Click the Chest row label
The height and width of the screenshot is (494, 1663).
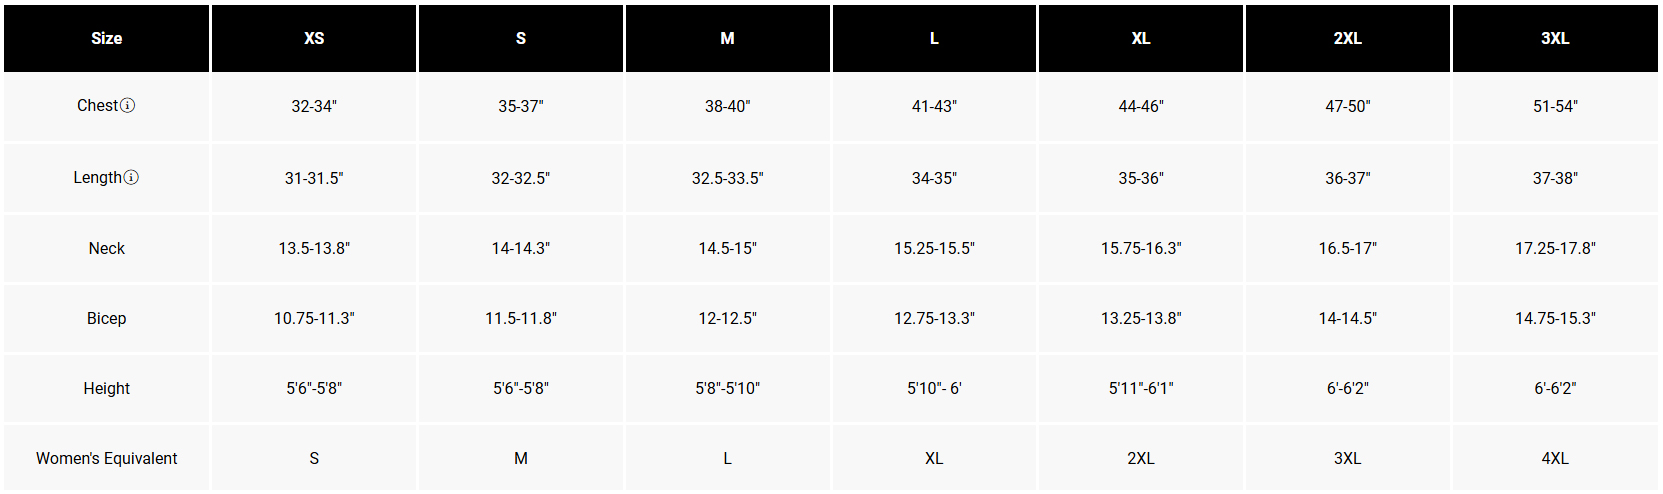coord(97,105)
